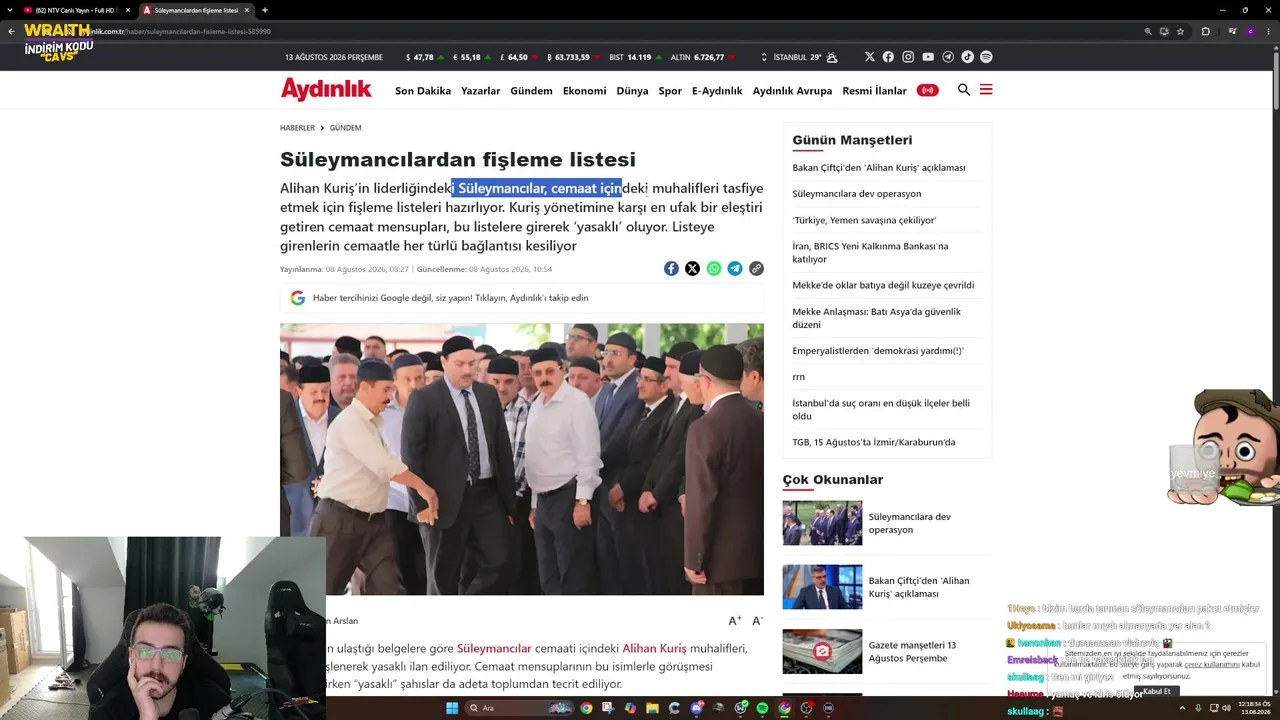
Task: Open the site search magnifier
Action: (964, 90)
